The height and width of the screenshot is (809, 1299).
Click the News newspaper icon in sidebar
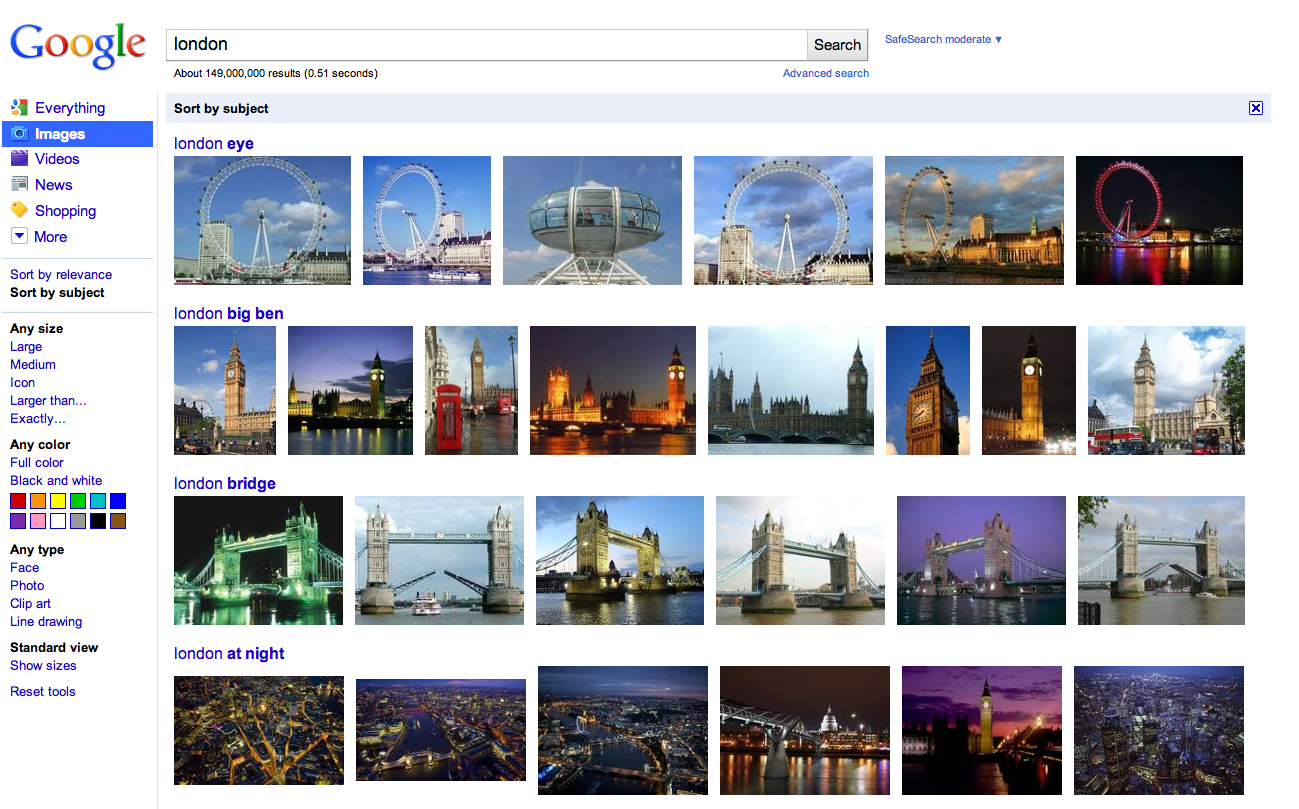coord(19,185)
